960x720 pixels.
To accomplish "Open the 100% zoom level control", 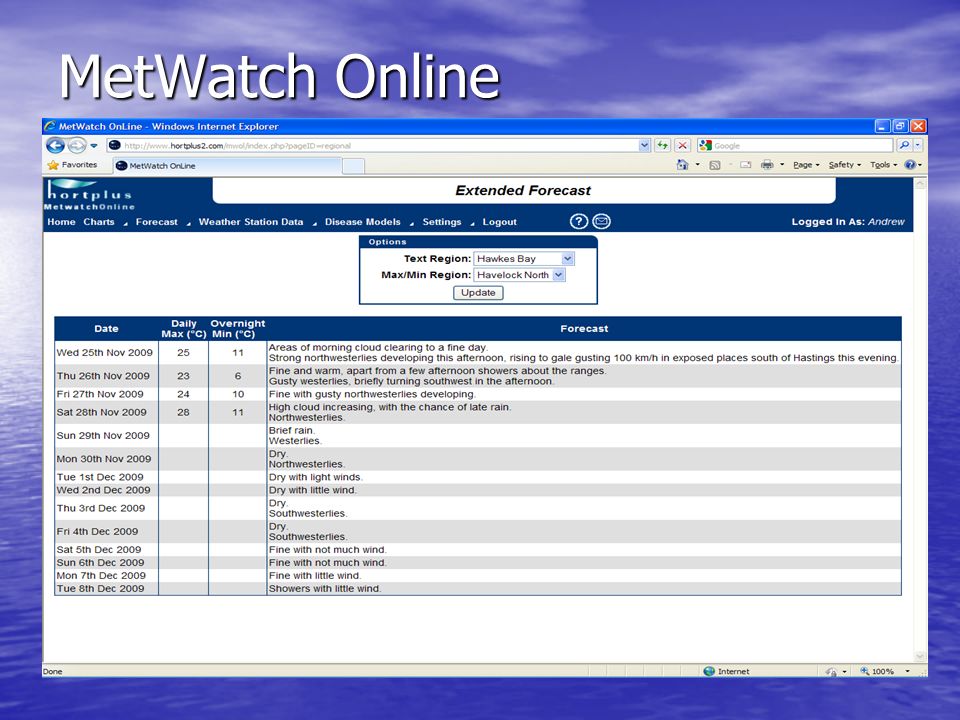I will [877, 671].
